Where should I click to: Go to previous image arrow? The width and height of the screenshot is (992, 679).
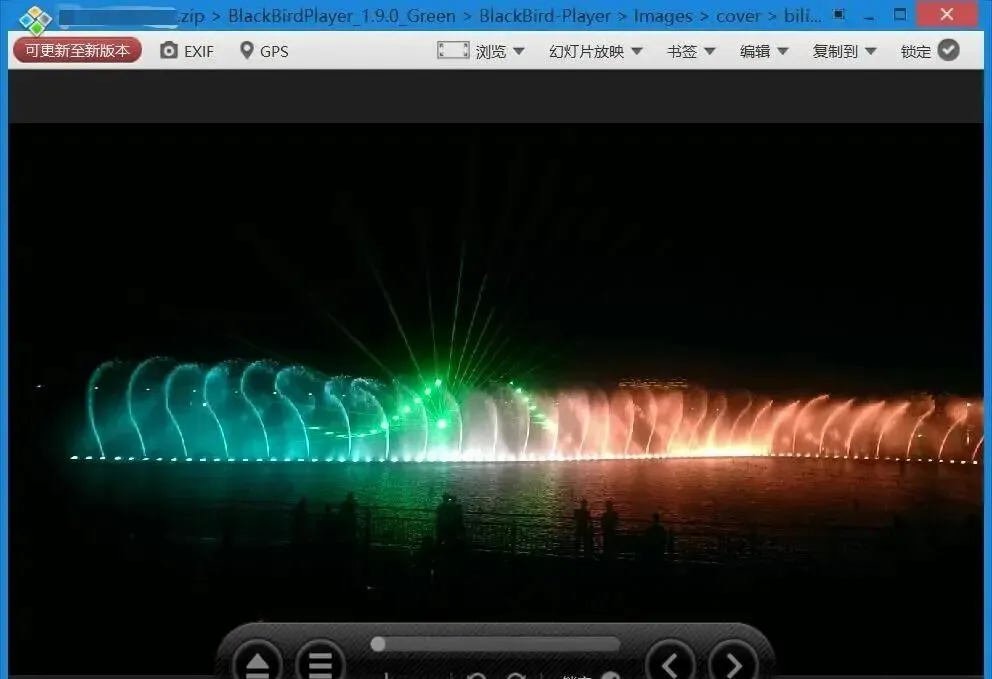(671, 661)
